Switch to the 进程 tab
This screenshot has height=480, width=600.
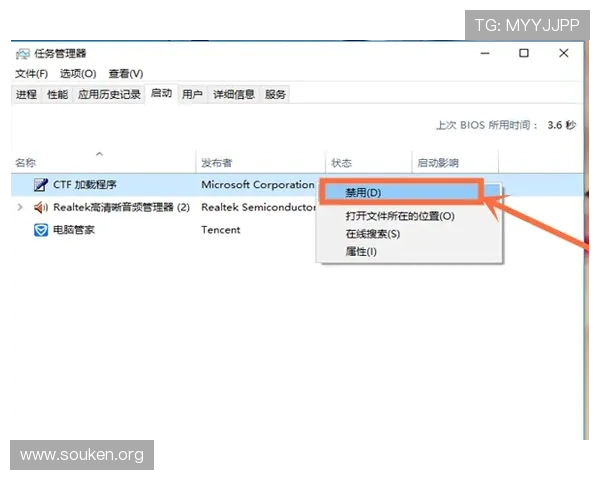click(26, 94)
